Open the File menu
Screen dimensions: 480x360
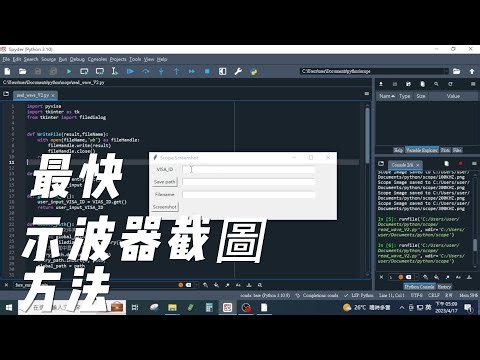6,59
